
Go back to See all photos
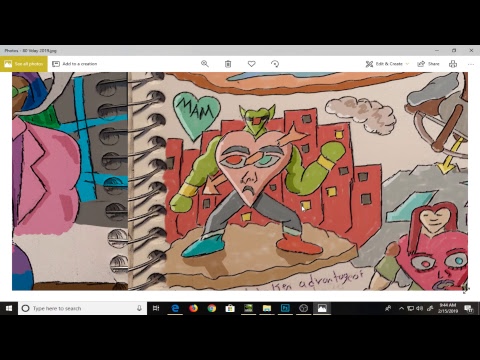point(24,64)
